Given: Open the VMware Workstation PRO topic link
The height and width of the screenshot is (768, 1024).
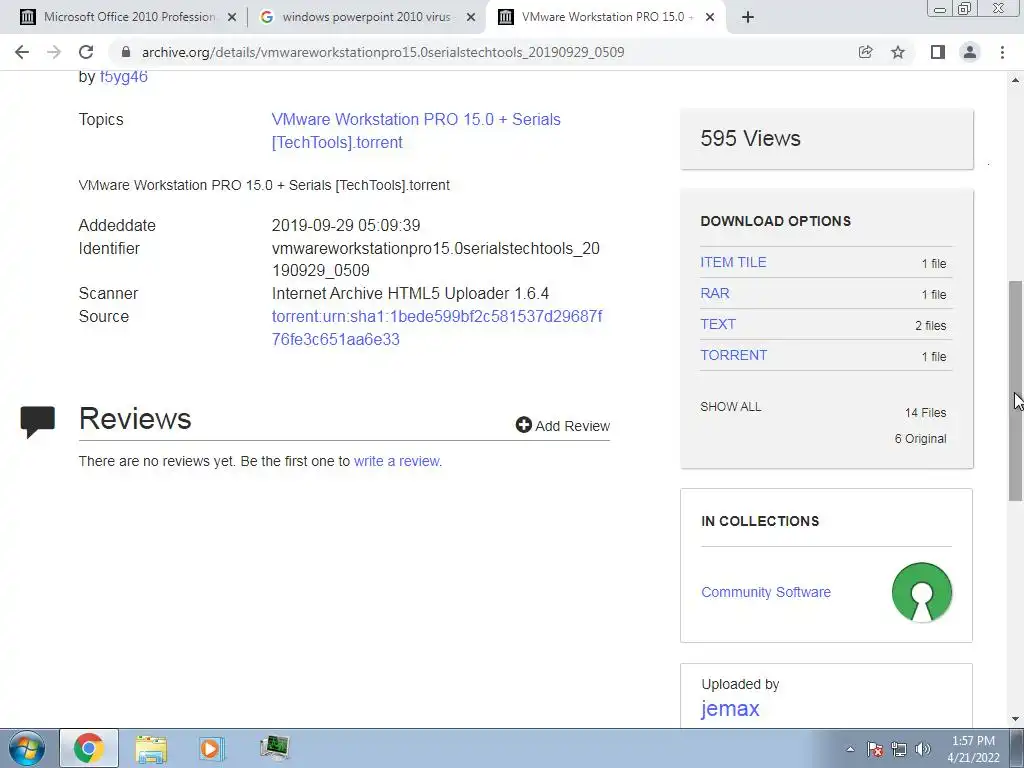Looking at the screenshot, I should point(416,131).
